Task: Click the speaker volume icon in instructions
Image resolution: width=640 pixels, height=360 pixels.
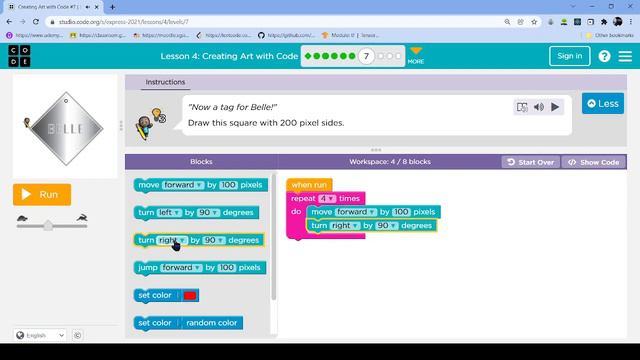Action: tap(539, 107)
